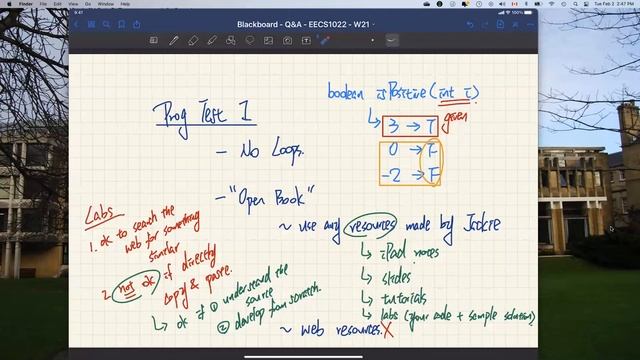Screen dimensions: 640x360
Task: Undo the last stroke
Action: (x=470, y=25)
